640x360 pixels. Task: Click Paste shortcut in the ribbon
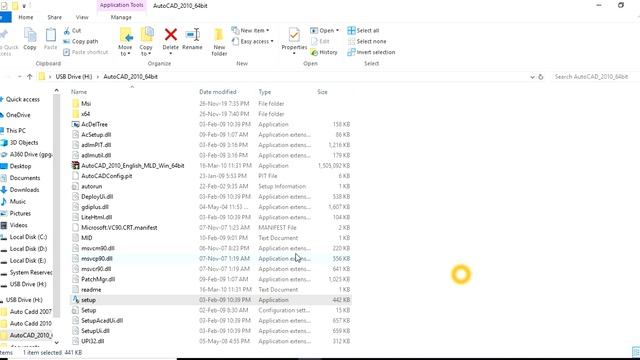(x=86, y=52)
